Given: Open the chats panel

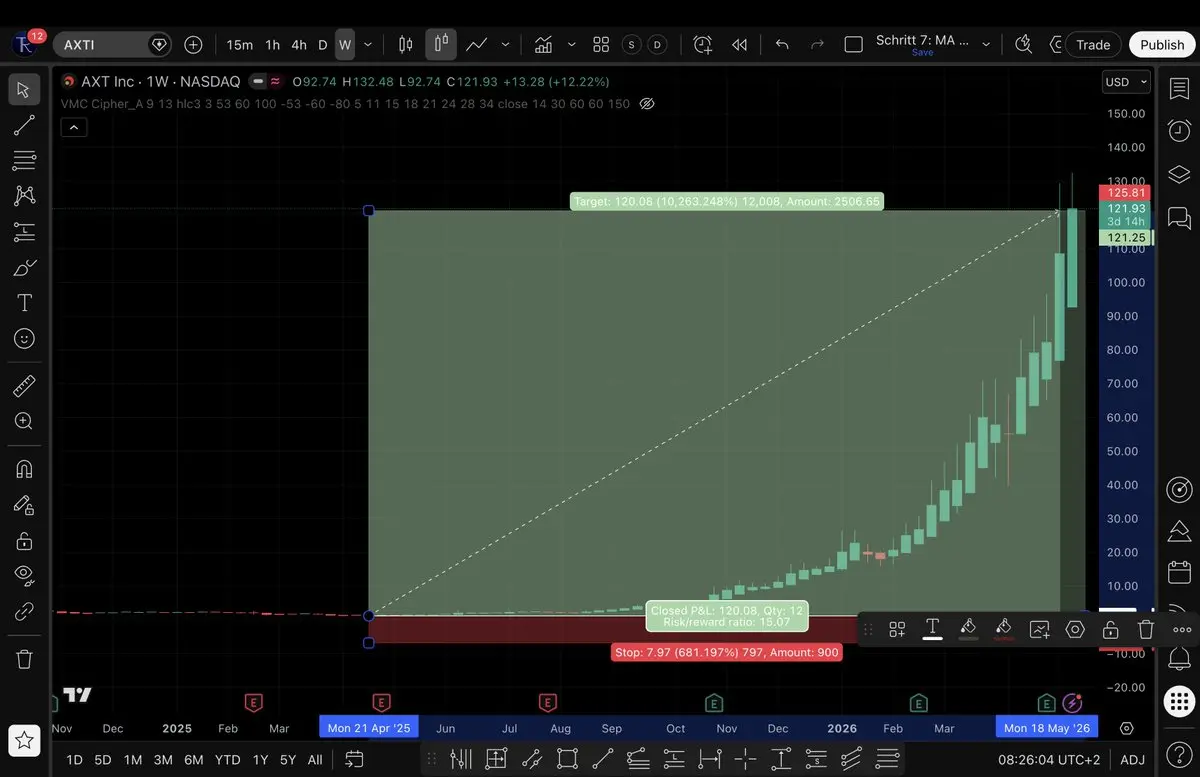Looking at the screenshot, I should [1179, 217].
